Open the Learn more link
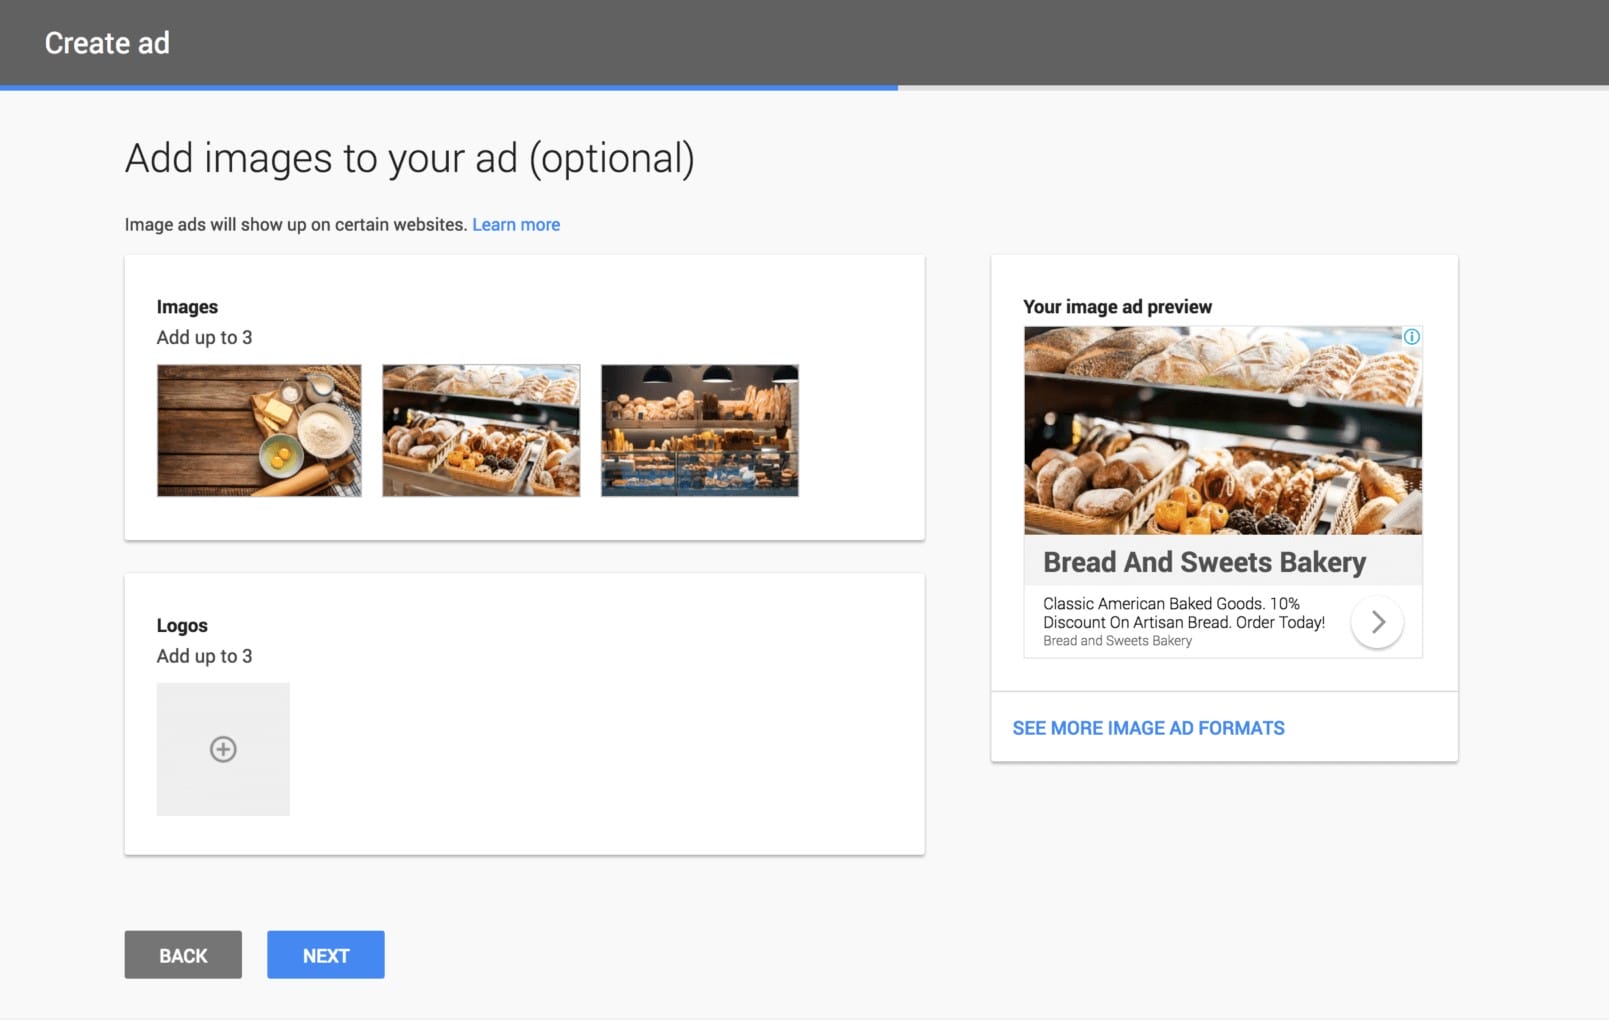This screenshot has width=1609, height=1020. pyautogui.click(x=515, y=225)
